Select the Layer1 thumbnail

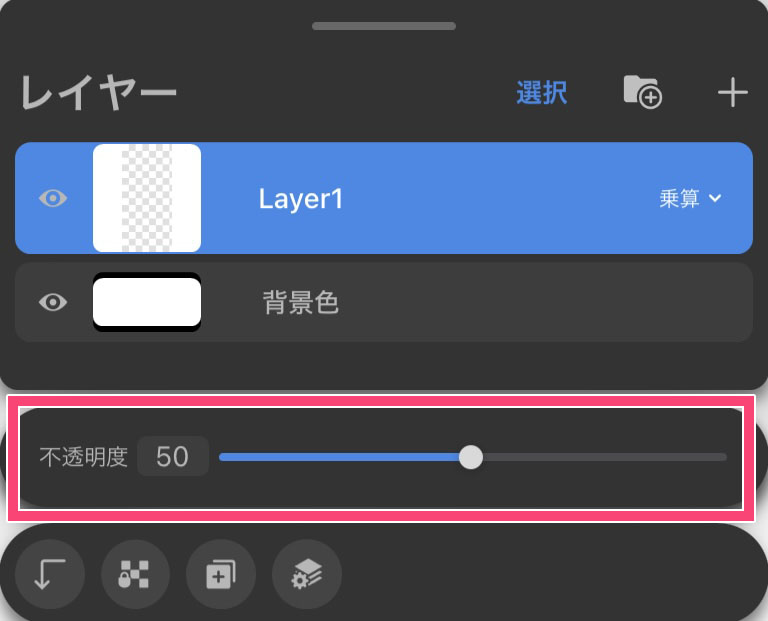(x=147, y=198)
